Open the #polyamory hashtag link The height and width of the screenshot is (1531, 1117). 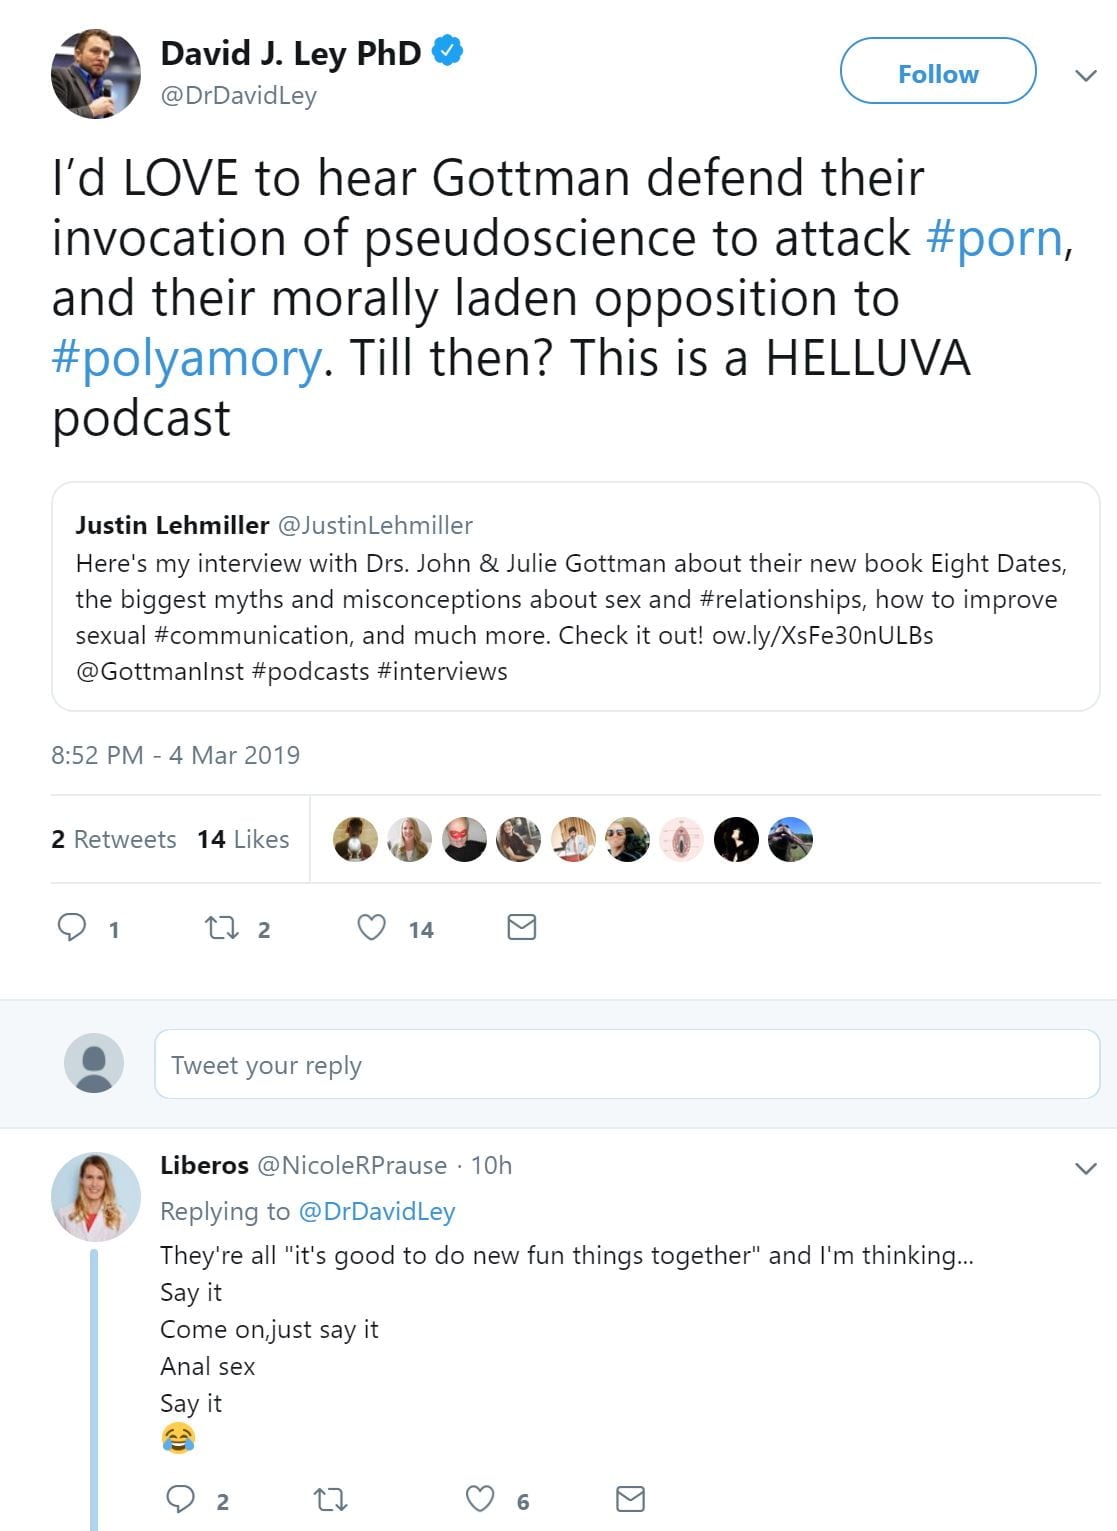tap(188, 358)
